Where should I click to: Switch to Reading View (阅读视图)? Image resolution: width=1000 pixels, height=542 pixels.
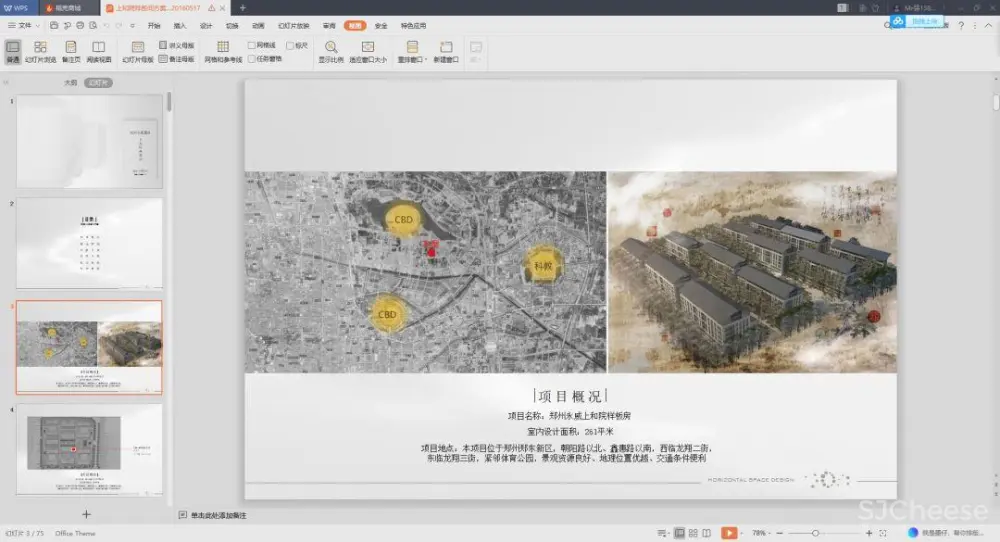99,51
